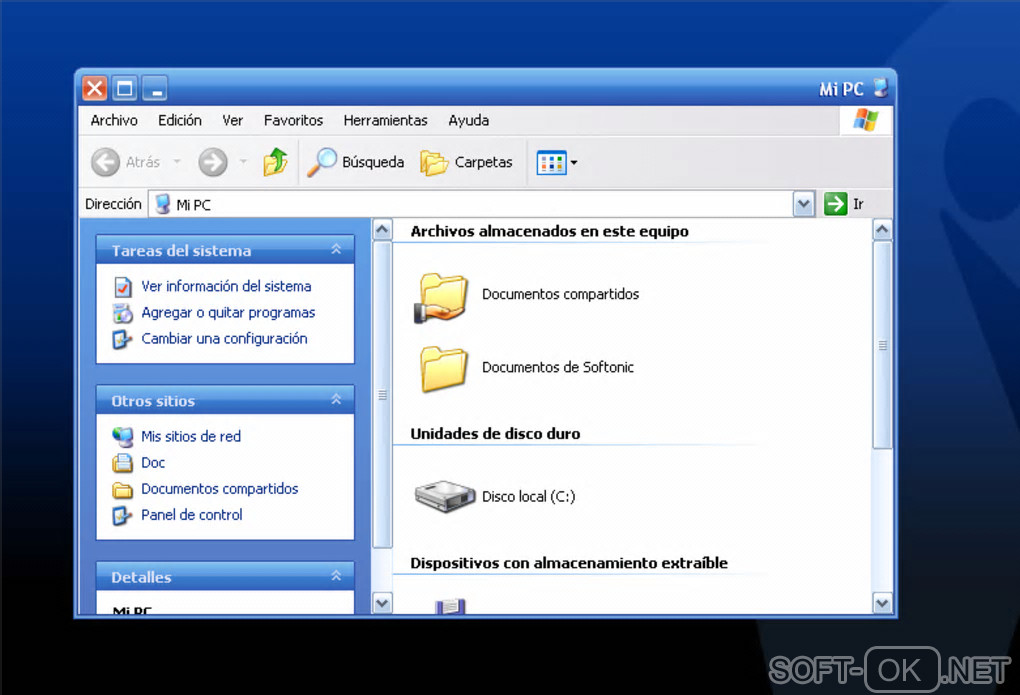Click the main pane scrollbar thumb

882,345
